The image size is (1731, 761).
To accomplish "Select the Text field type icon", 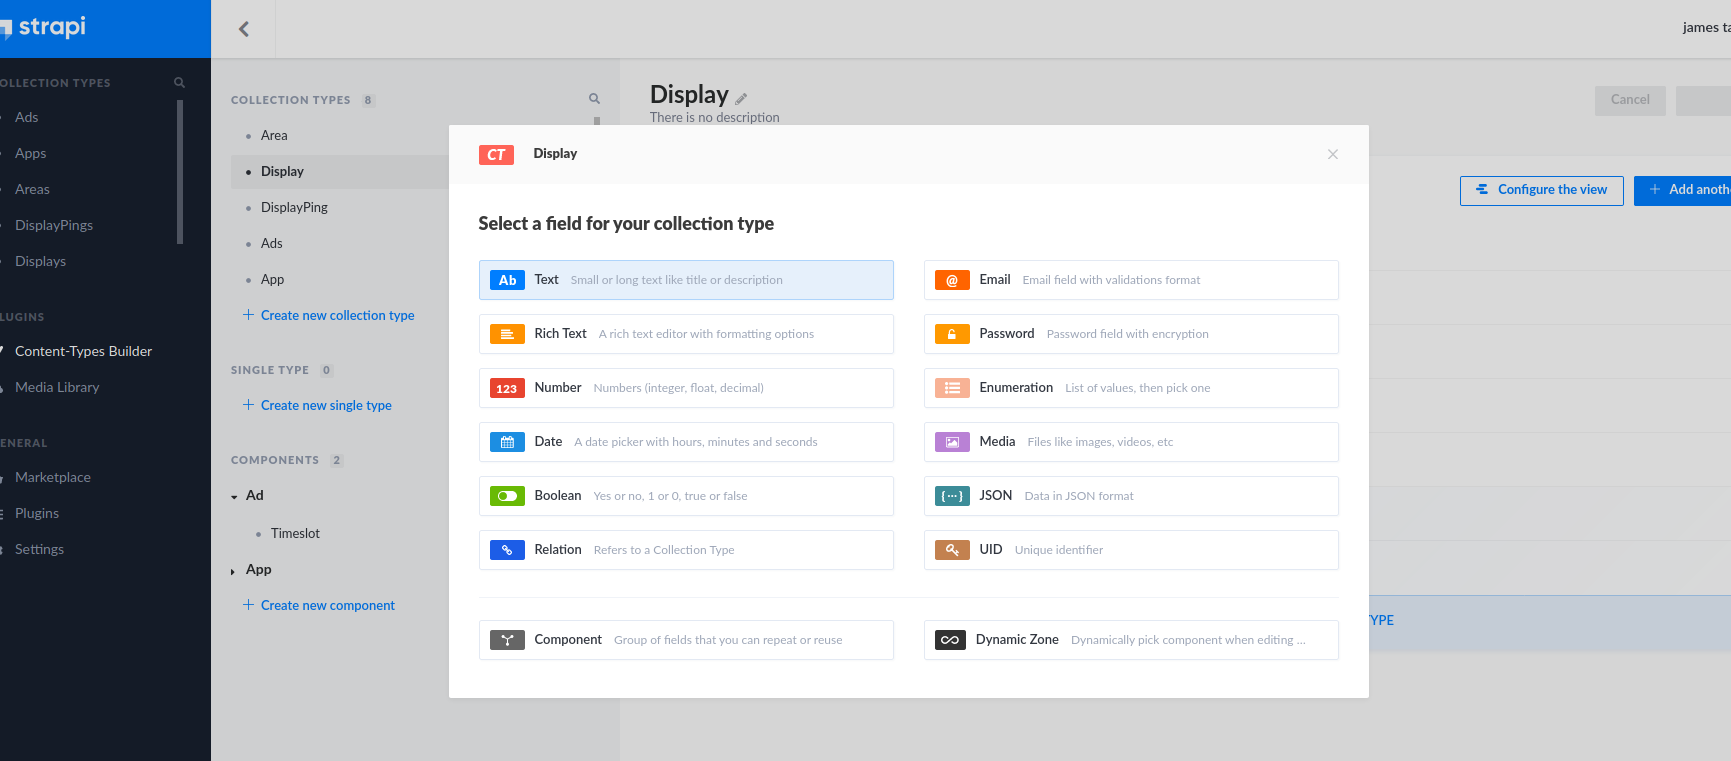I will [x=507, y=280].
